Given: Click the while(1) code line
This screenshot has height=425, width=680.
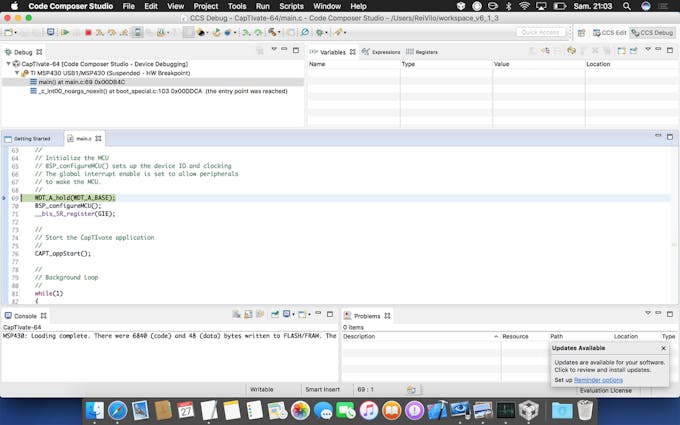Looking at the screenshot, I should coord(49,293).
